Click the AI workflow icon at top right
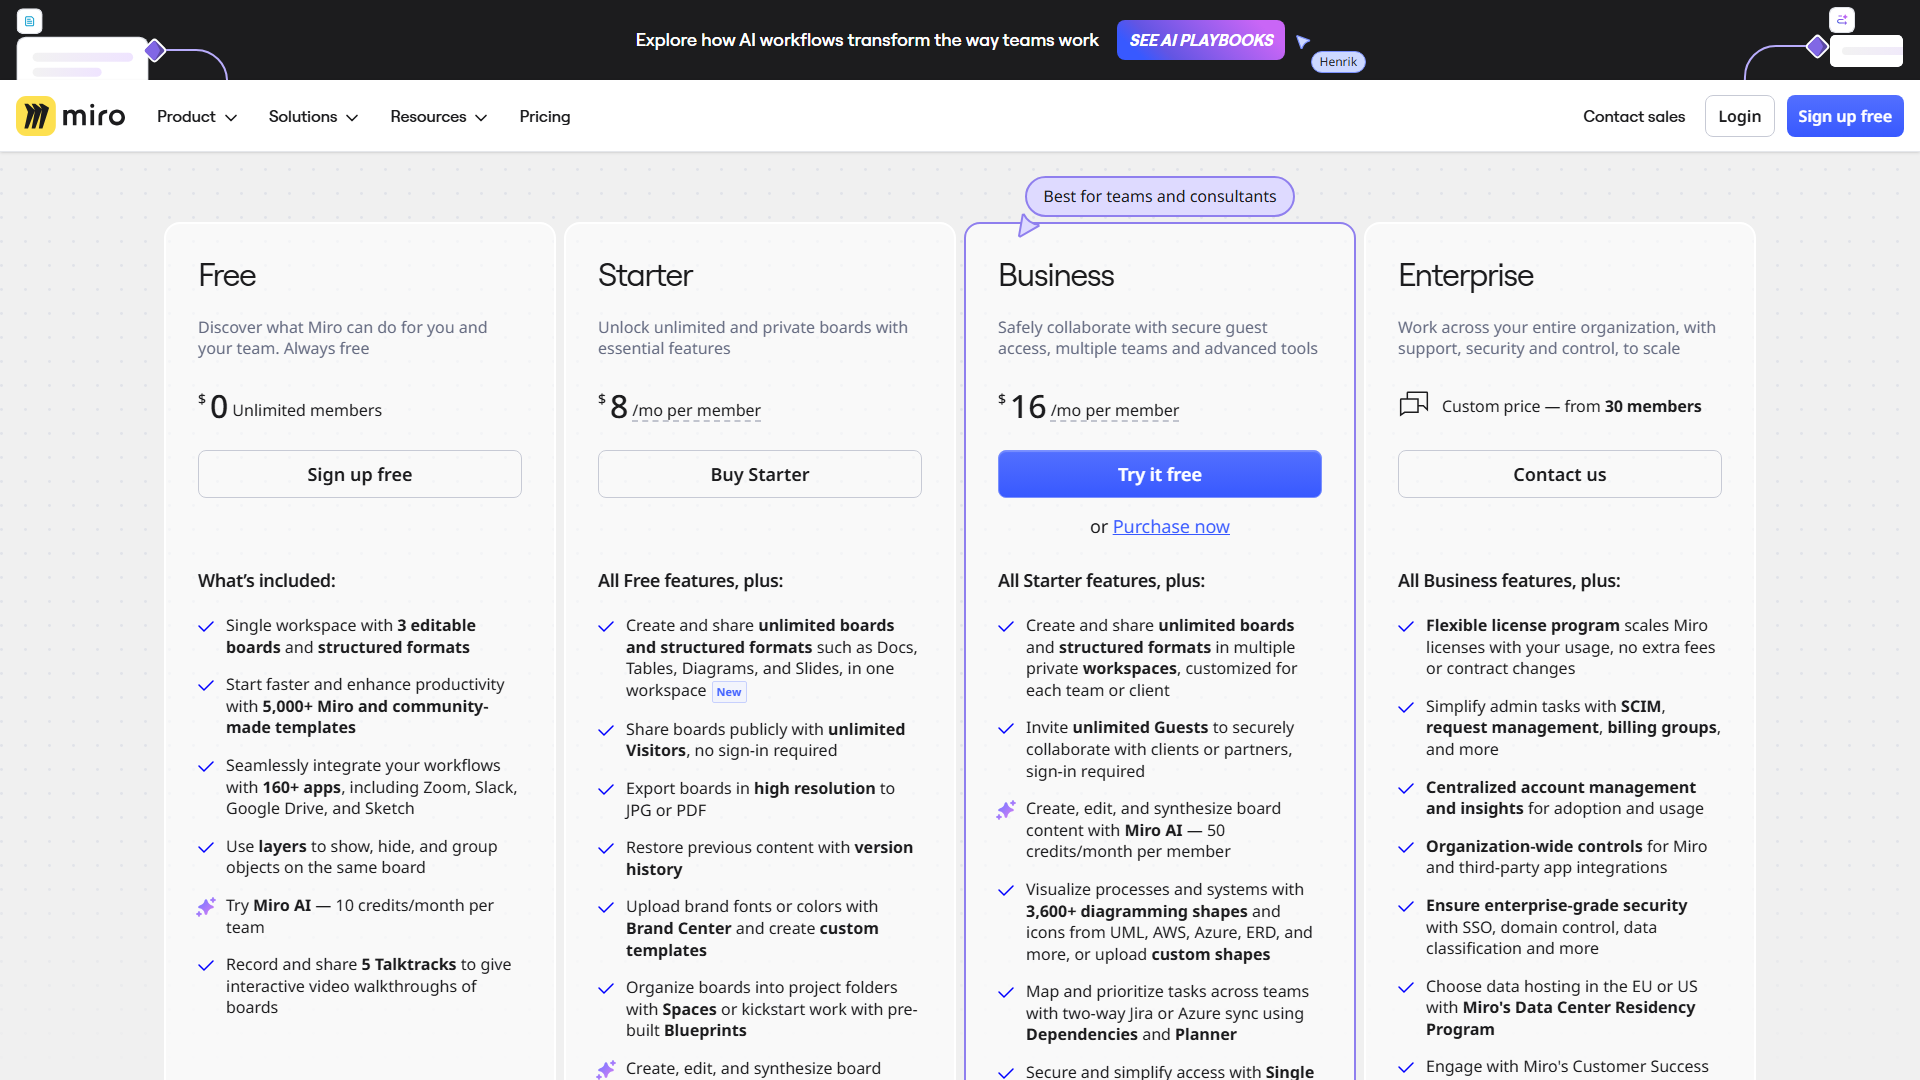The width and height of the screenshot is (1920, 1080). coord(1842,19)
